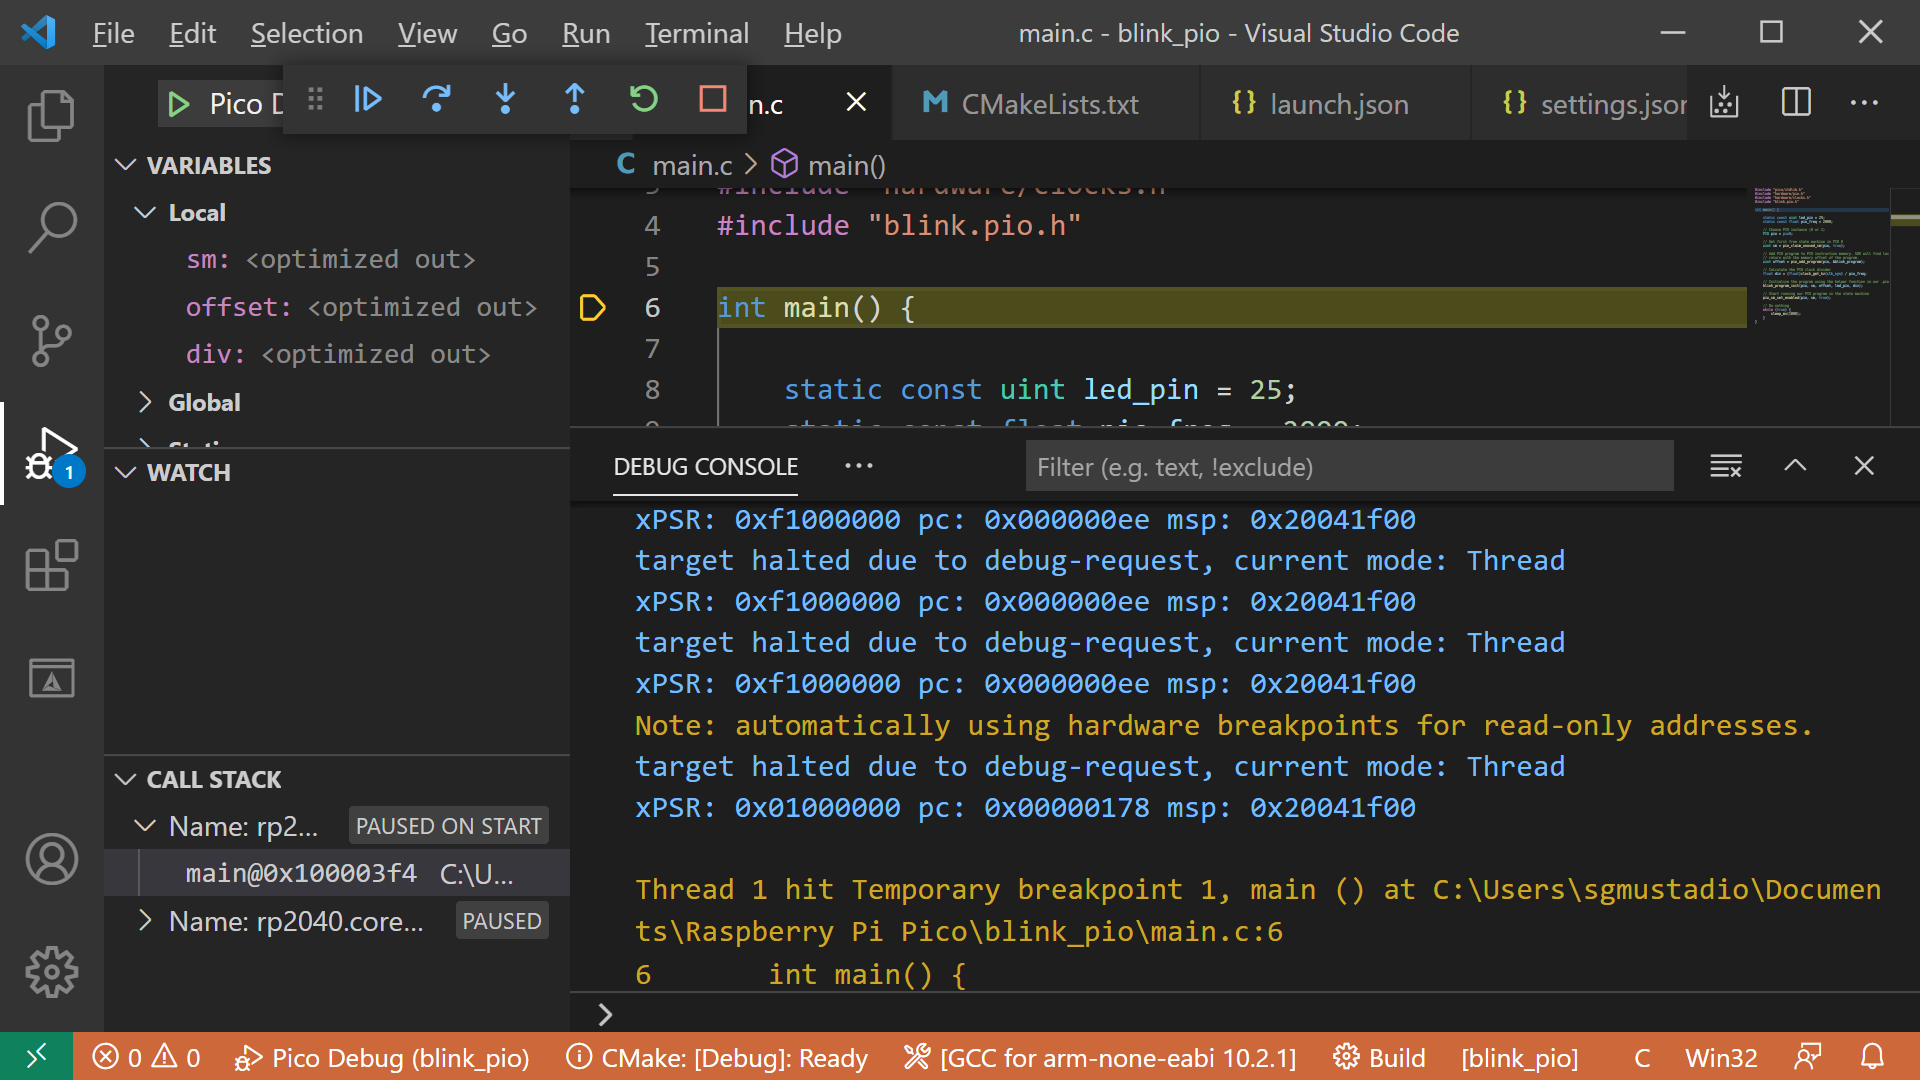Open the Search view in the activity bar

51,228
